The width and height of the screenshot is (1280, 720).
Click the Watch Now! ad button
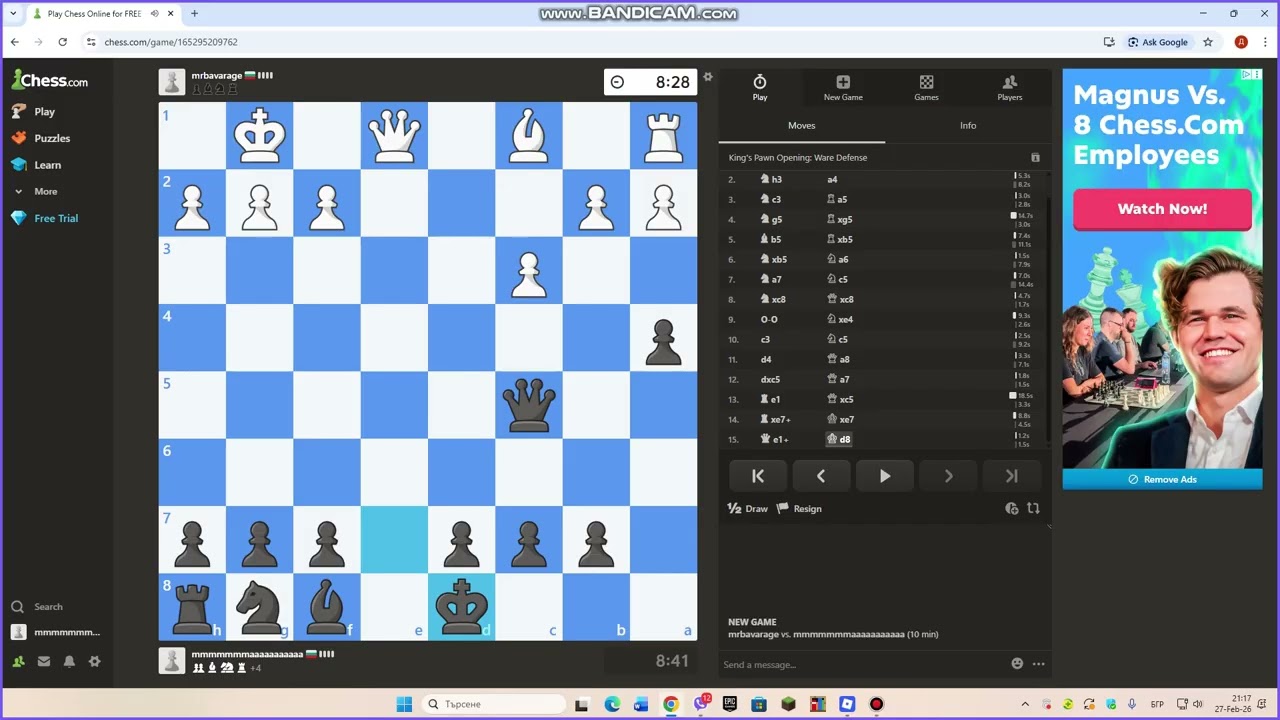[x=1162, y=209]
